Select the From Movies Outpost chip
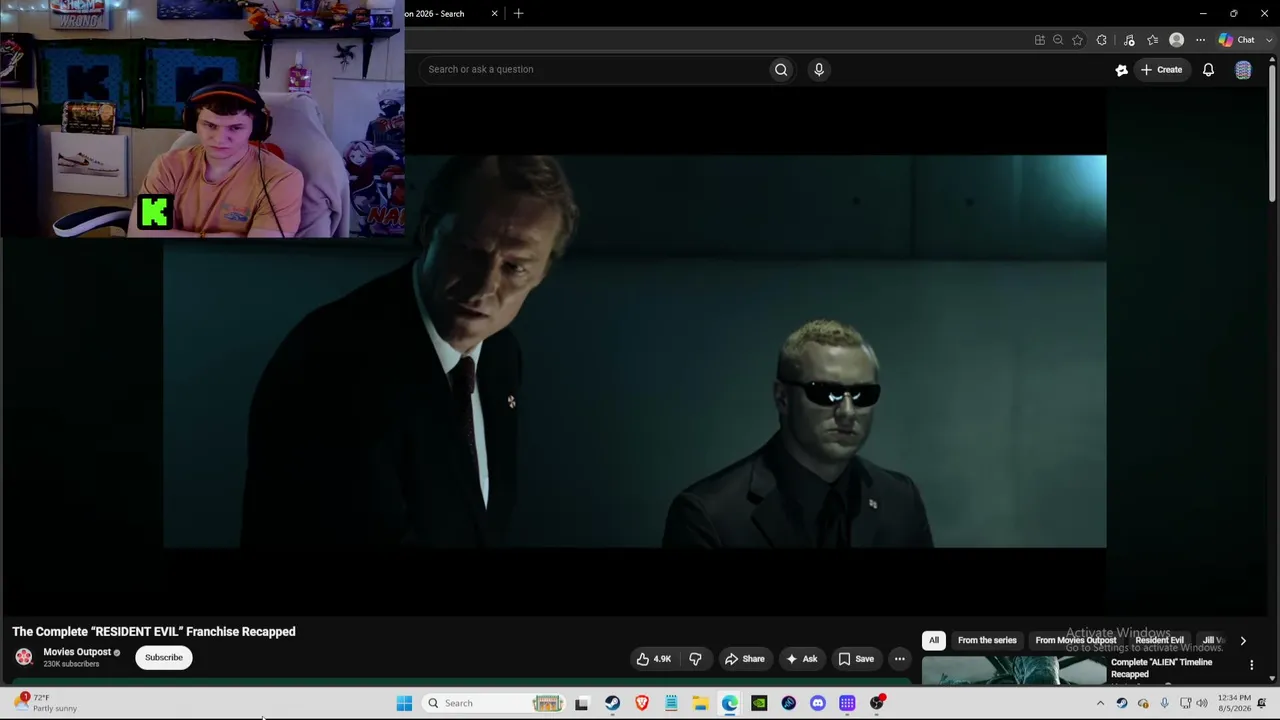The image size is (1280, 720). pos(1075,640)
